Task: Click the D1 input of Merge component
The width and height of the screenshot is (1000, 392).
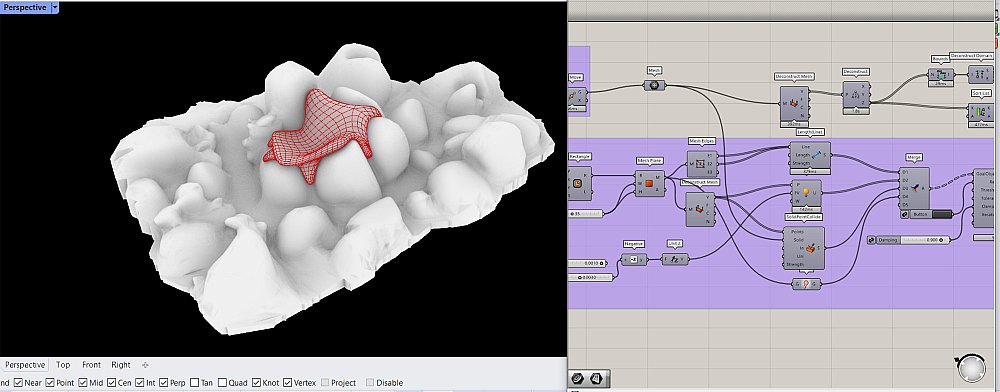Action: click(x=904, y=171)
